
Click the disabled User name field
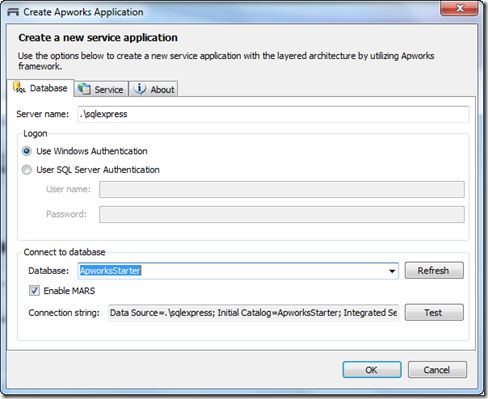(282, 189)
